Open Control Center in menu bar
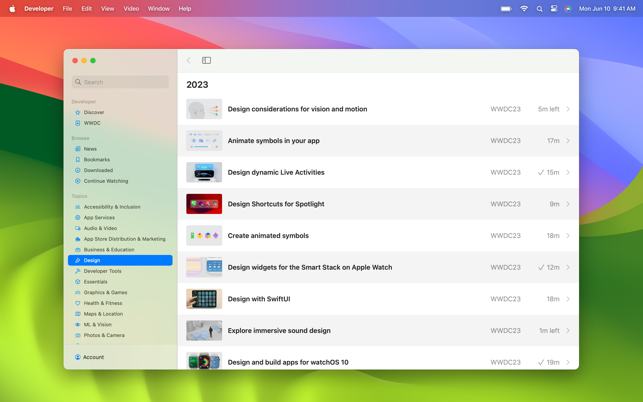The height and width of the screenshot is (402, 643). click(x=554, y=9)
